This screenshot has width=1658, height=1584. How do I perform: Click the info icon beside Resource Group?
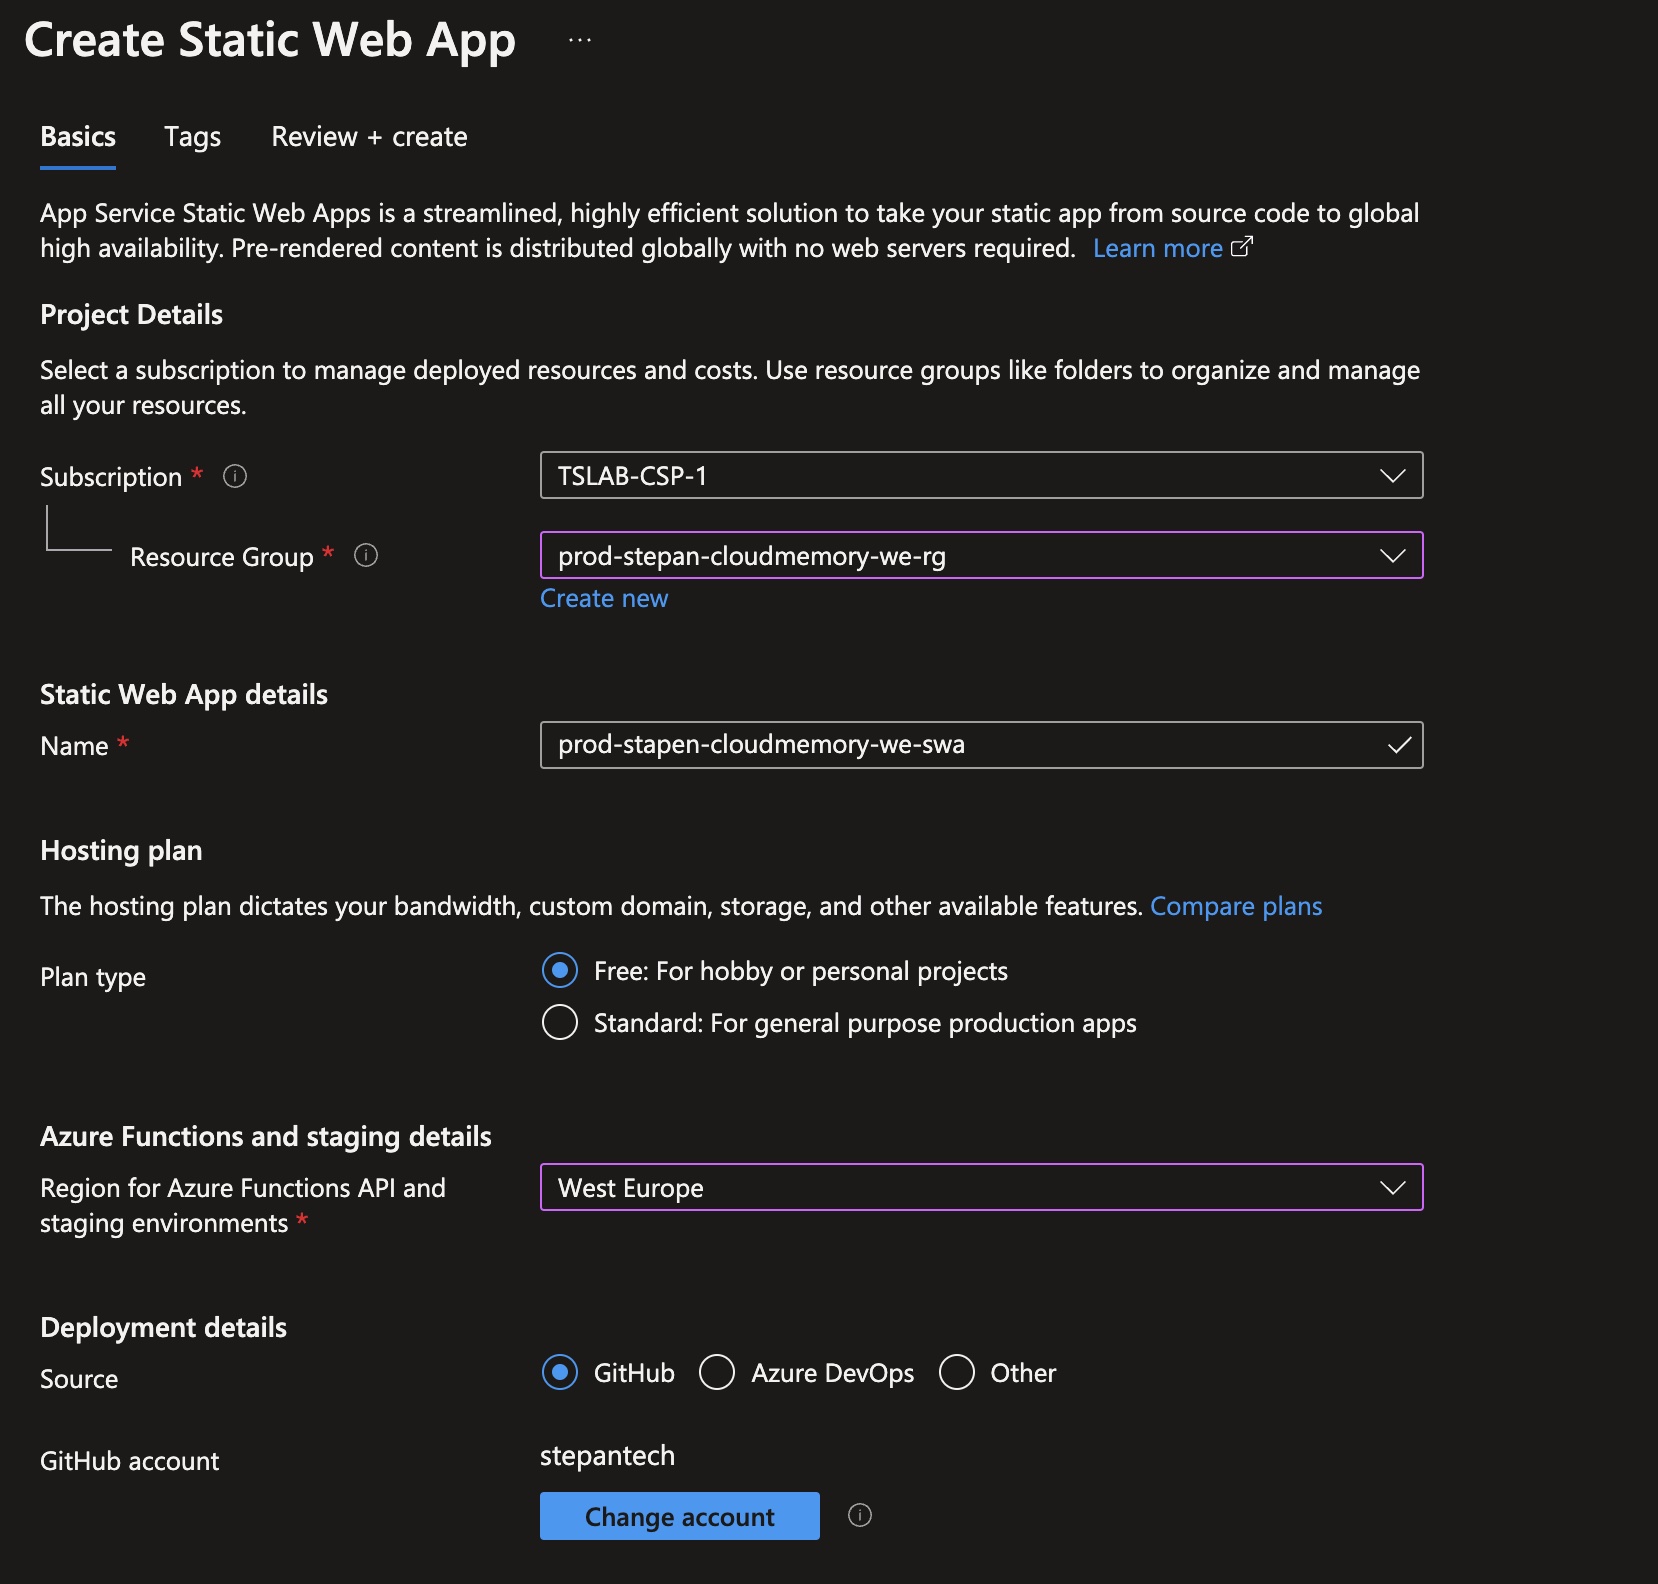366,555
